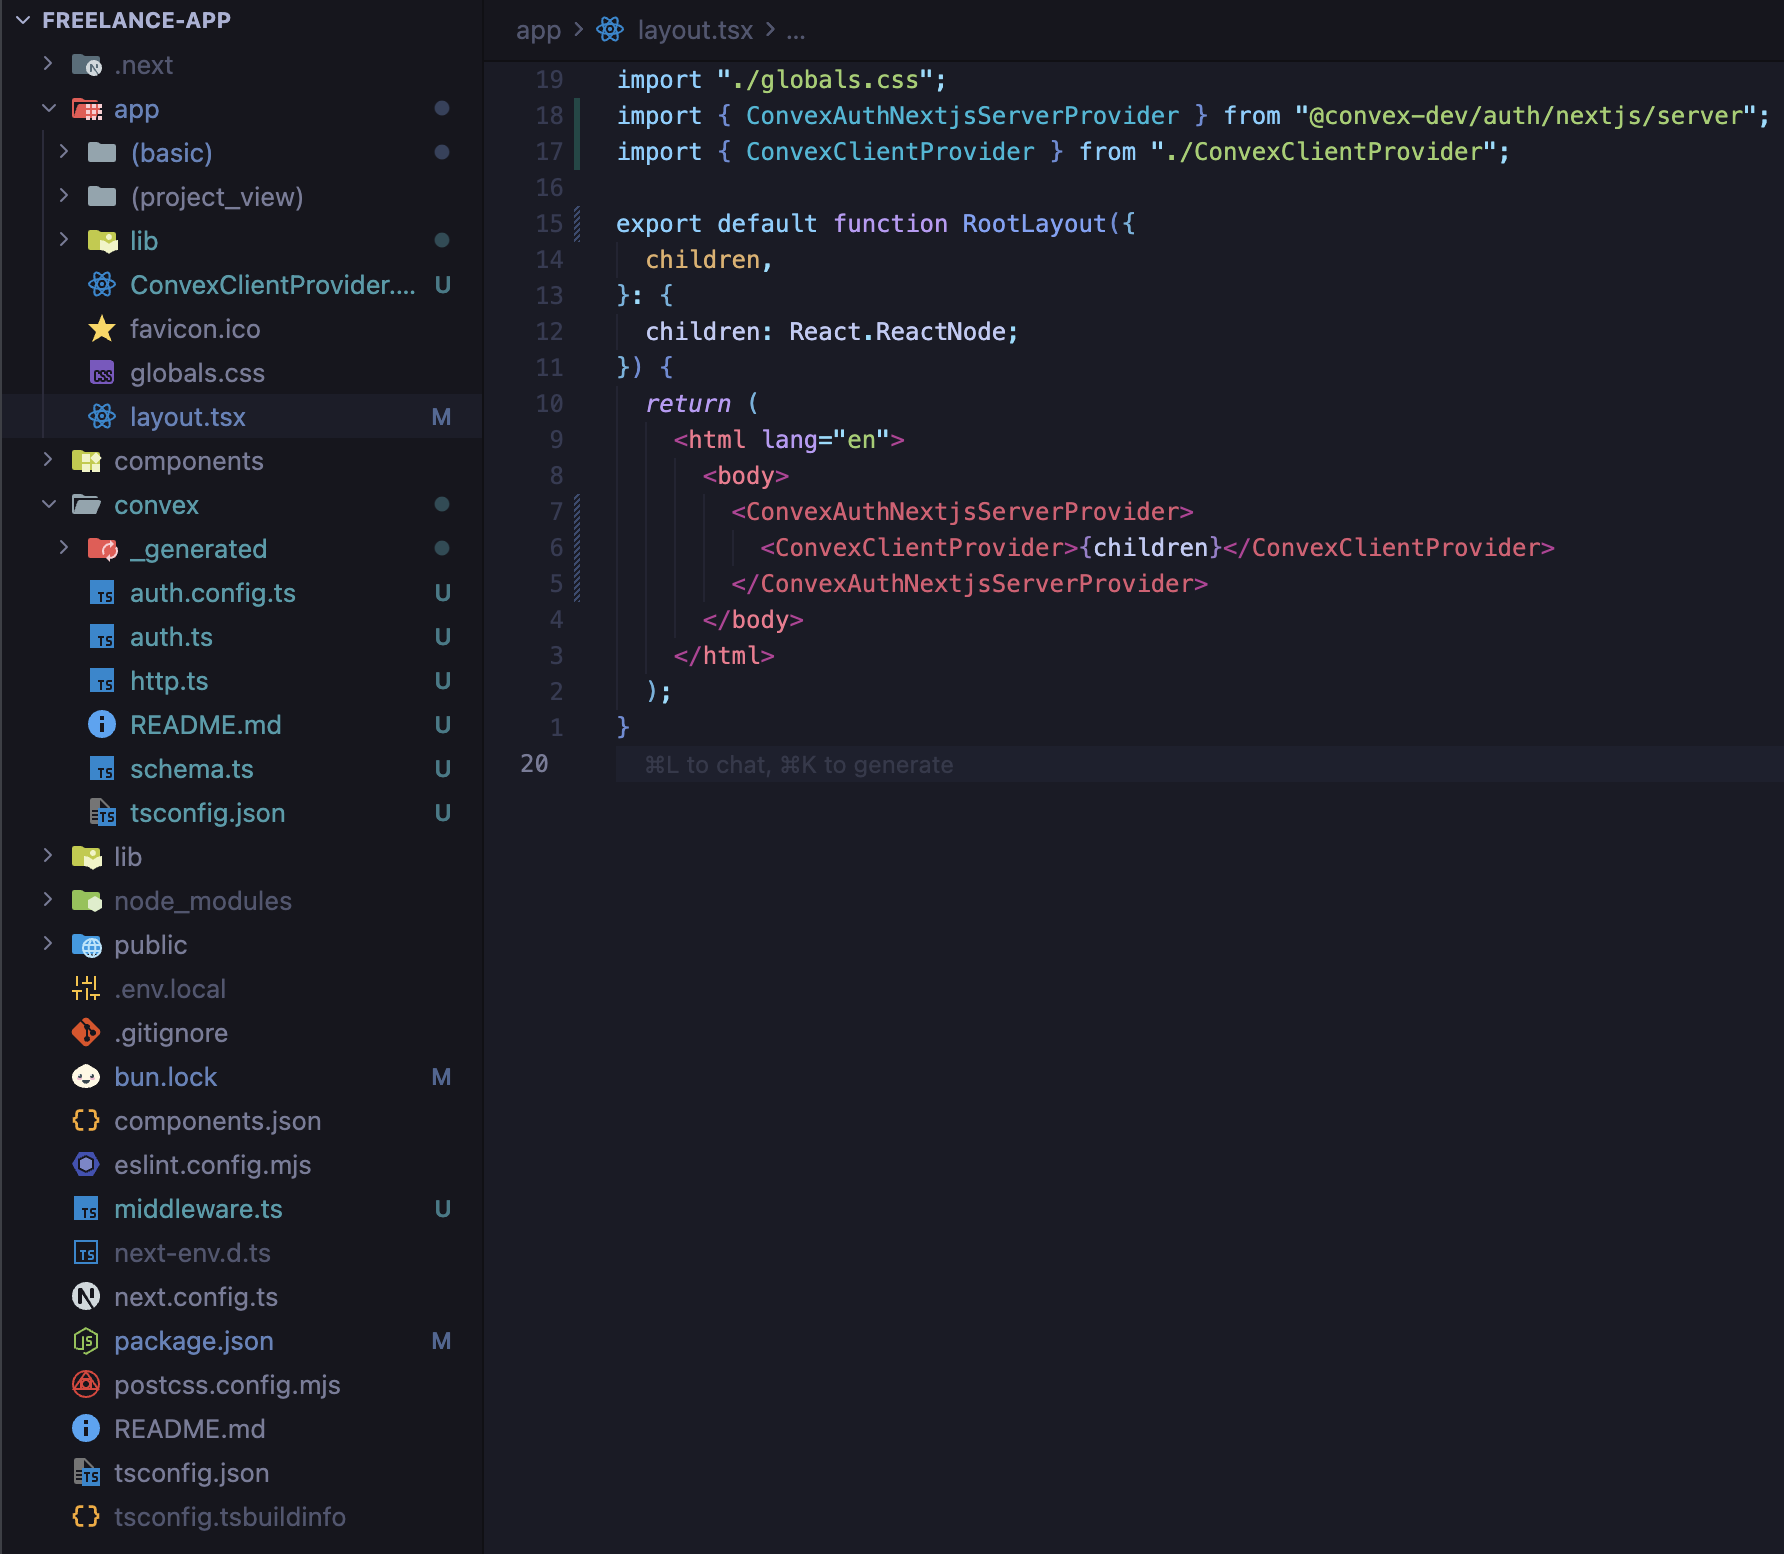Click the ... breadcrumb after layout.tsx

click(x=795, y=30)
